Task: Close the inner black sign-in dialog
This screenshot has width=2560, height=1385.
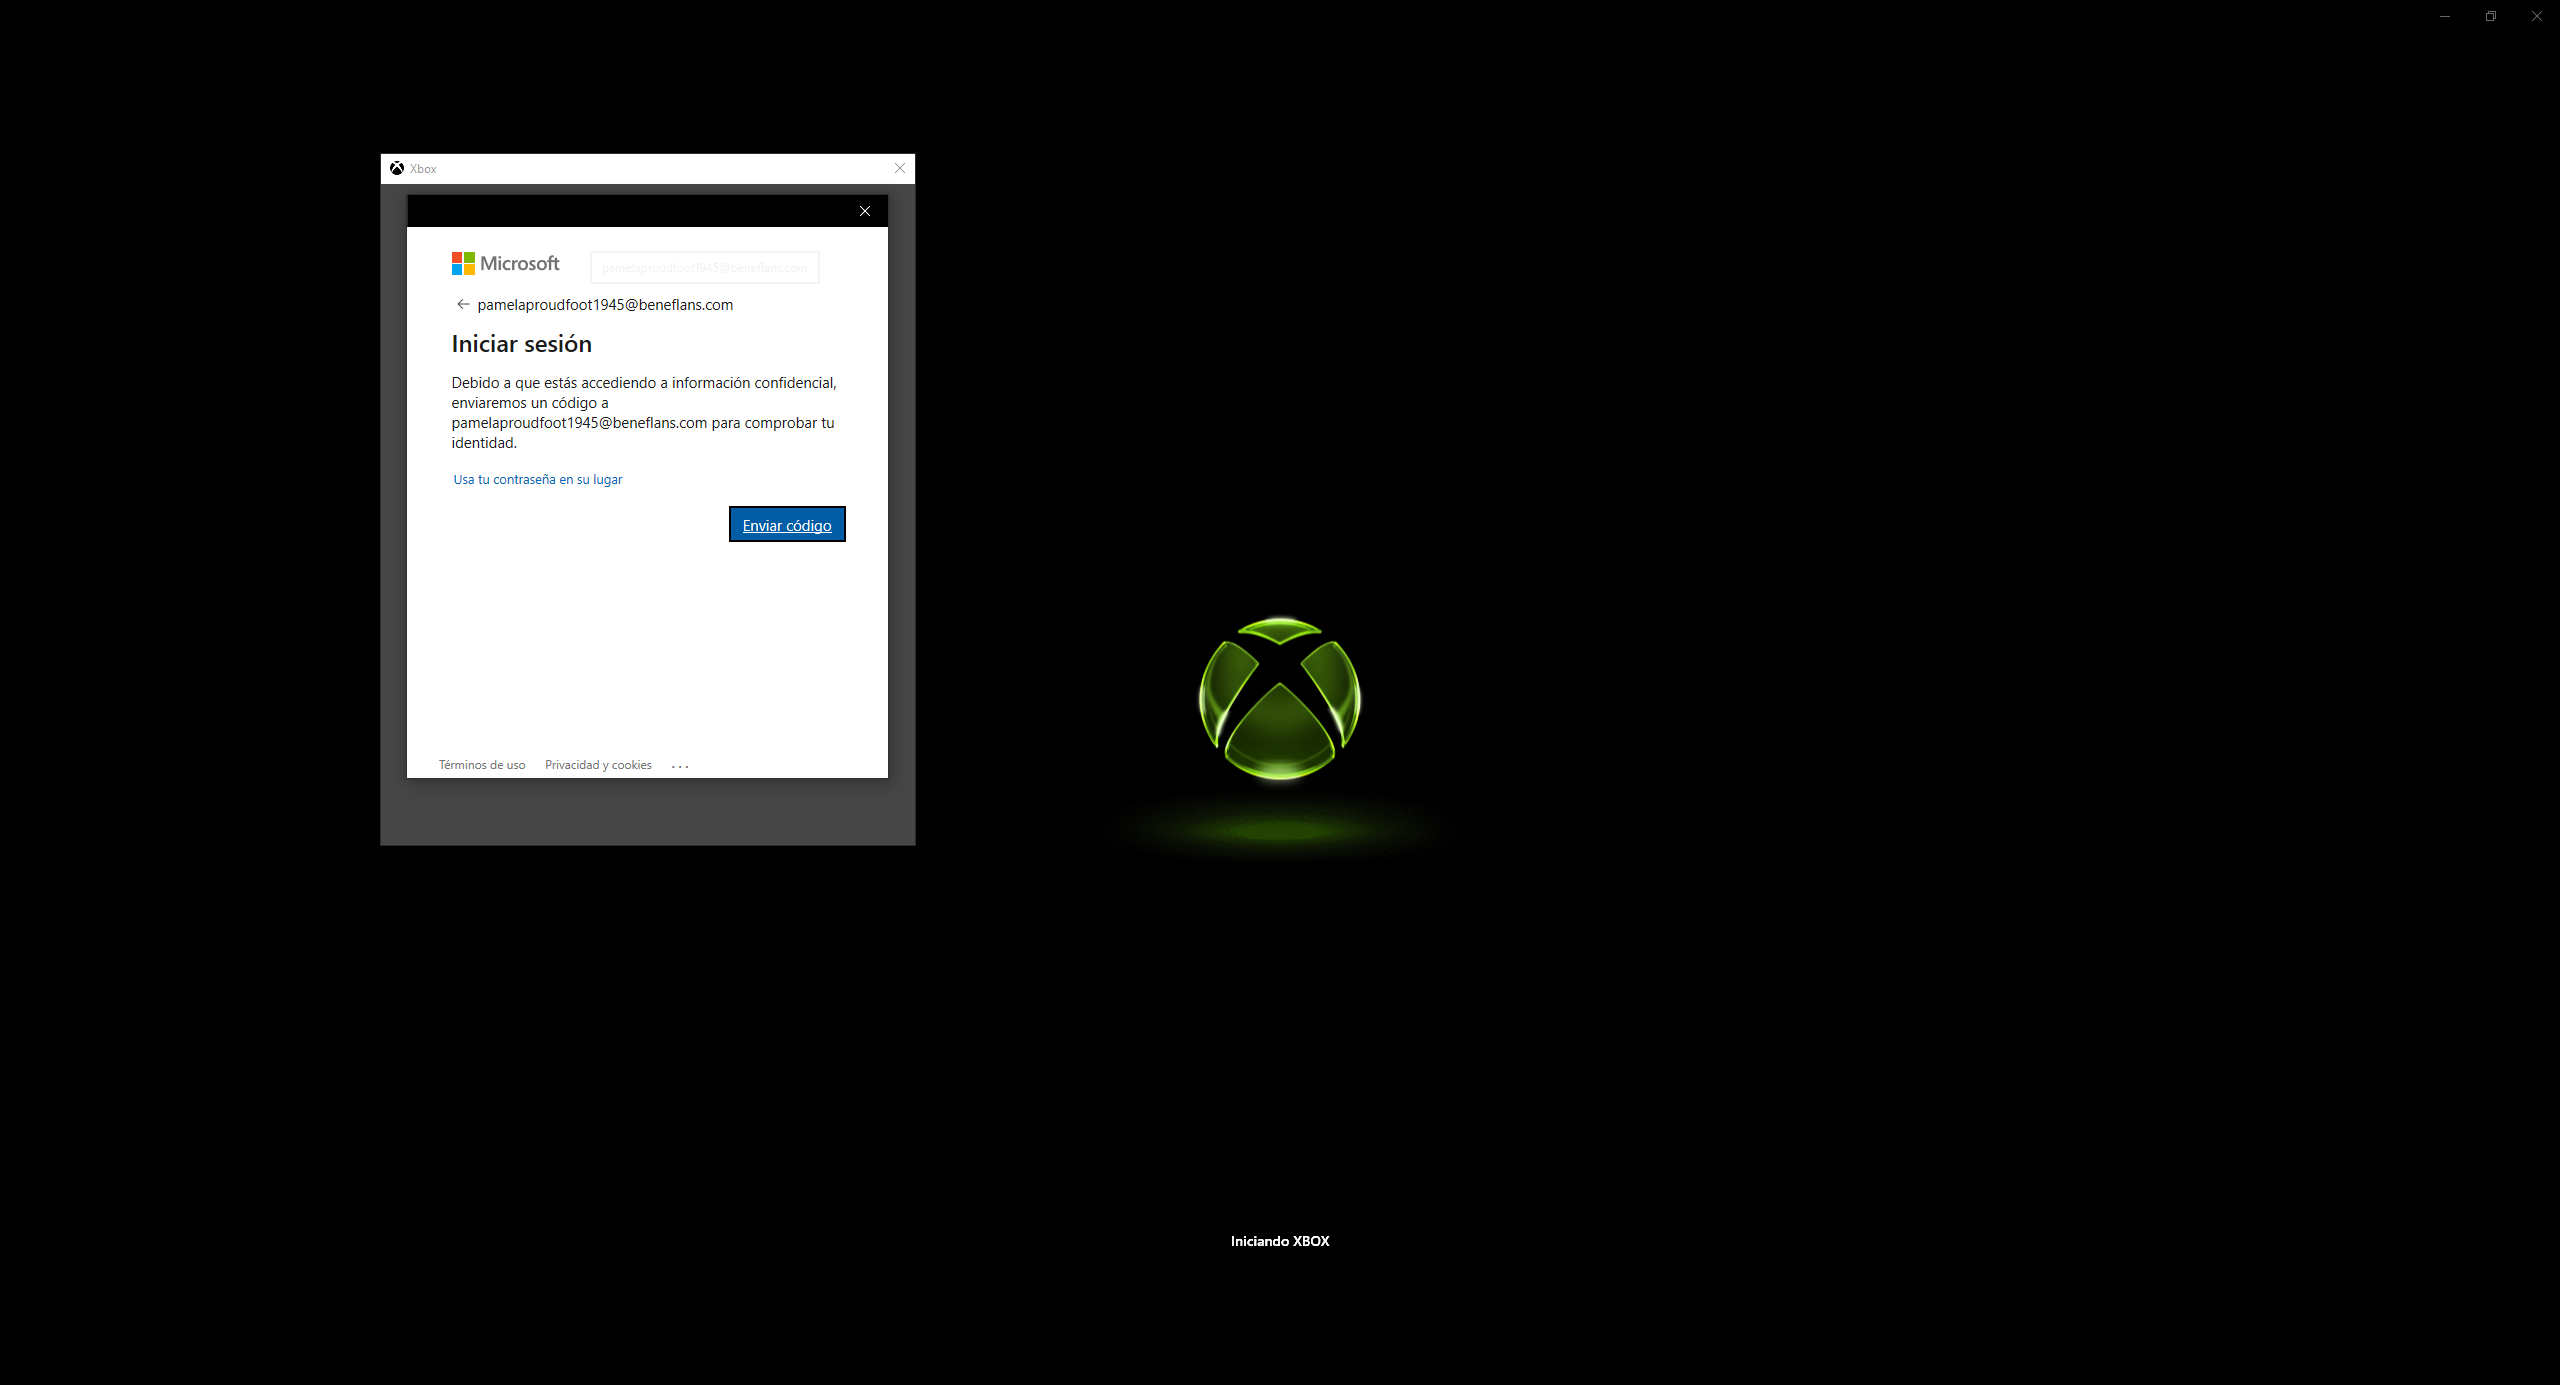Action: pos(865,211)
